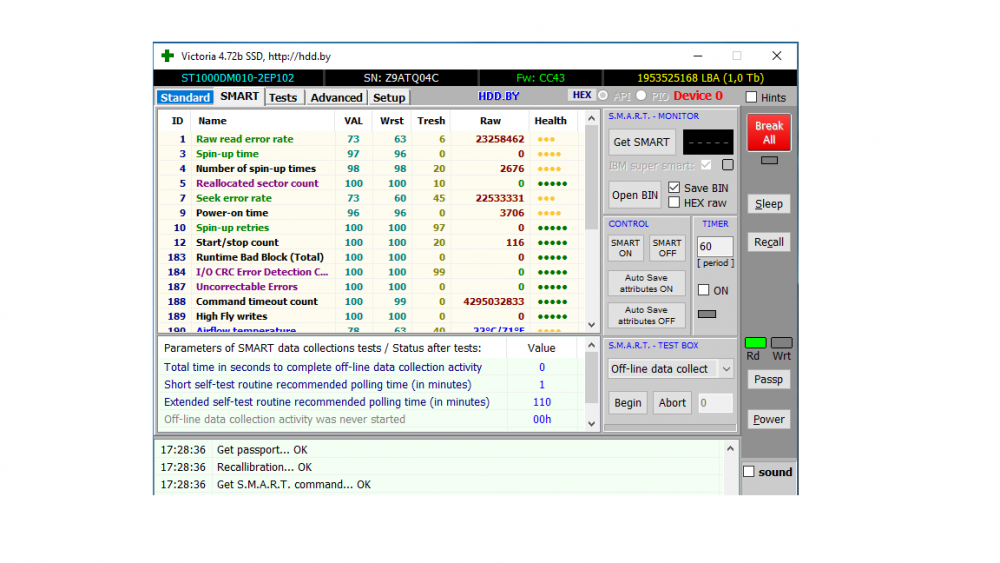Open the Off-line data collect dropdown
The width and height of the screenshot is (1000, 563).
tap(671, 369)
